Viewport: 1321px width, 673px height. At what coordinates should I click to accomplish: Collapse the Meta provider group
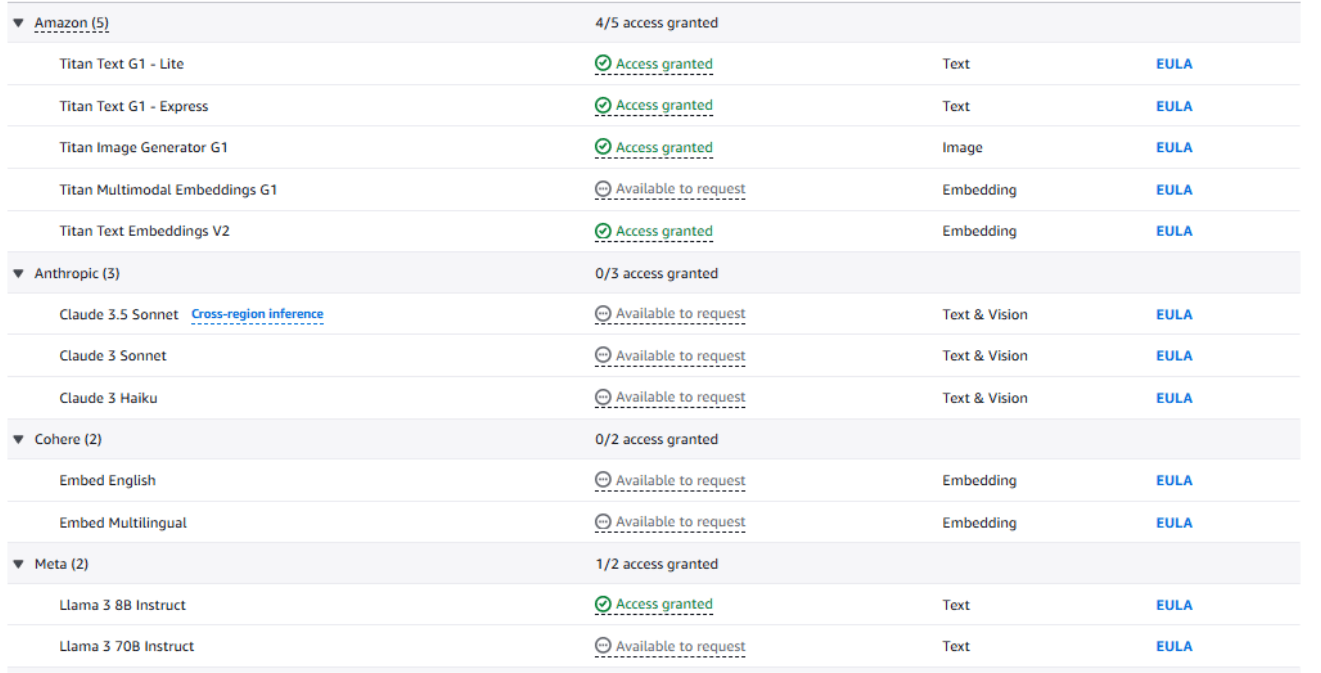pos(18,565)
